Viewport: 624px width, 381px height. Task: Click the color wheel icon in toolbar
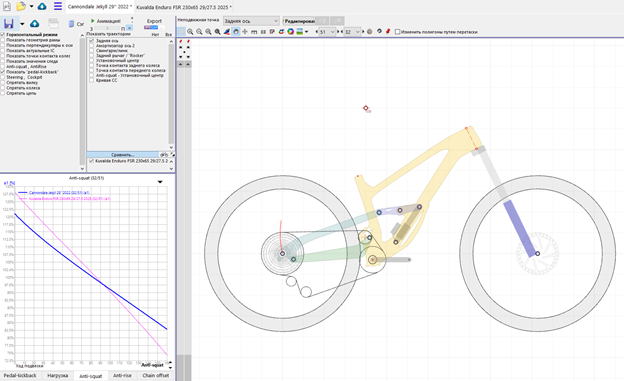(x=291, y=31)
